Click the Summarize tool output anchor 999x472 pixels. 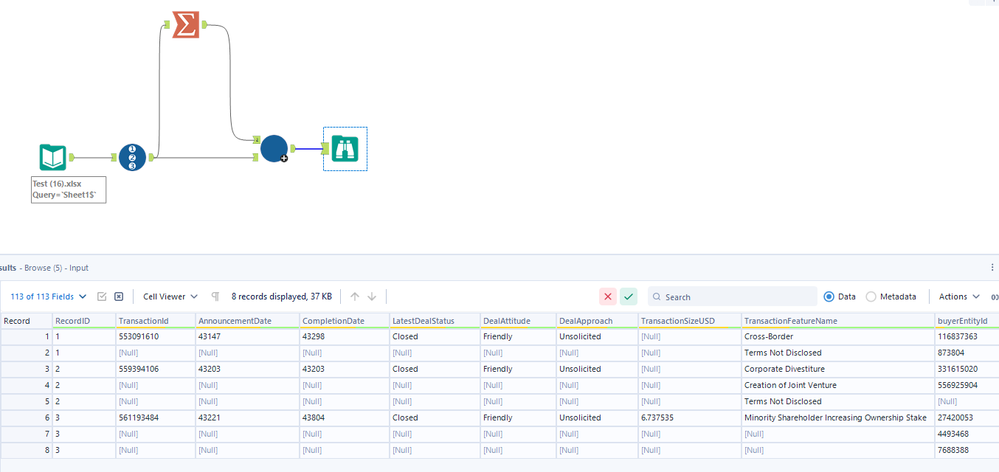205,24
